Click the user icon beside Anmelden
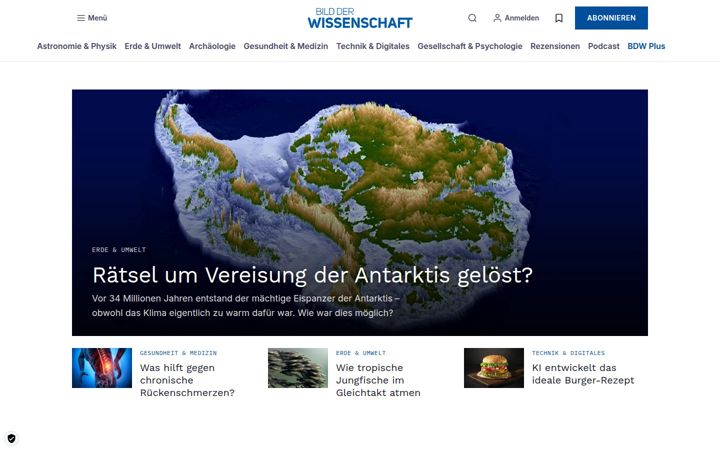Viewport: 720px width, 450px height. 497,18
